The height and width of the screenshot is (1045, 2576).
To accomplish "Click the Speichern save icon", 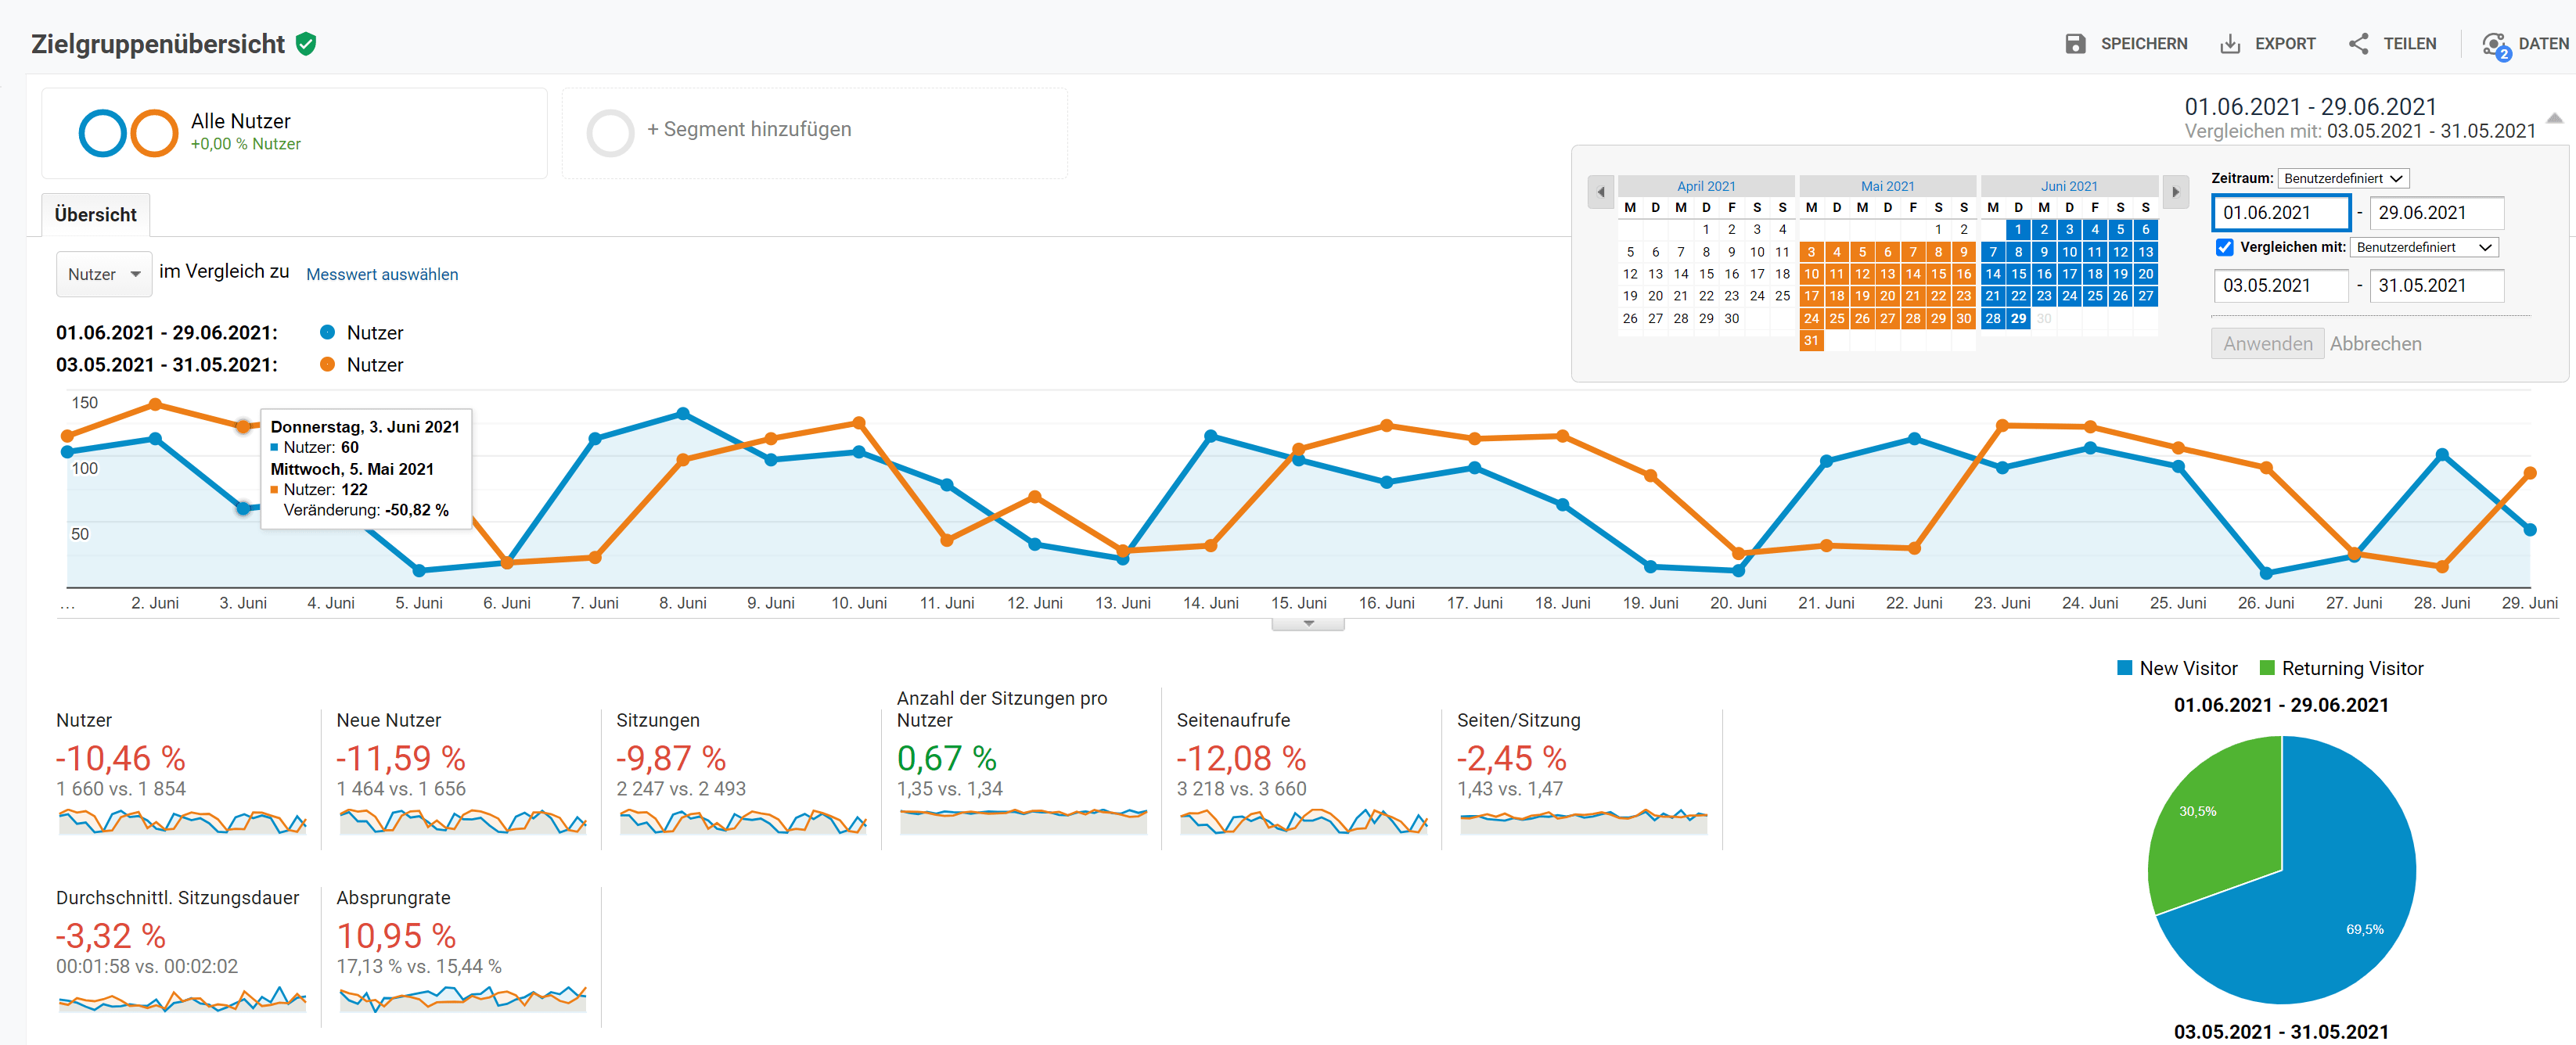I will [2078, 43].
